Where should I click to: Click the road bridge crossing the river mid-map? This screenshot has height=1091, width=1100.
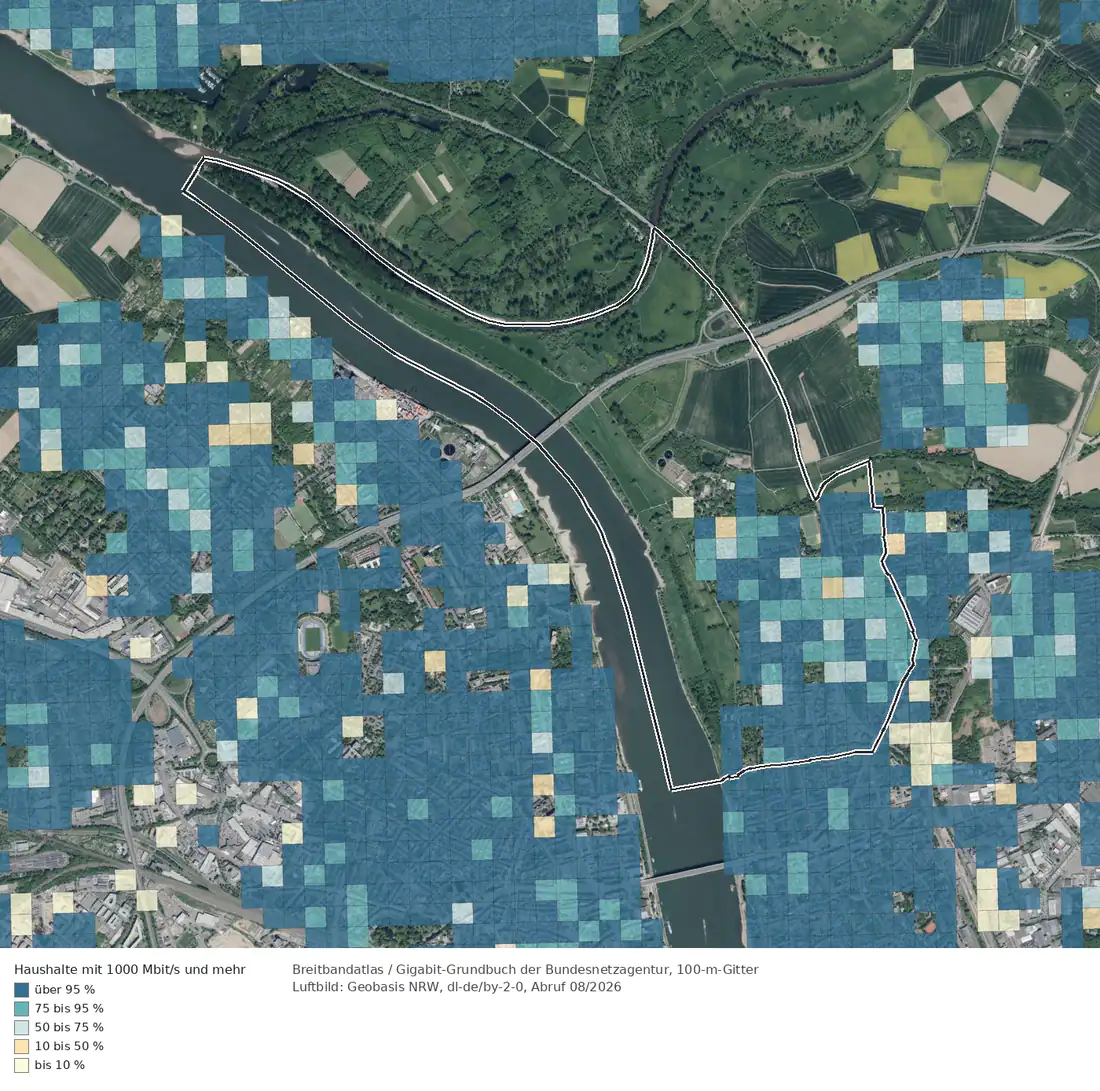pyautogui.click(x=537, y=441)
